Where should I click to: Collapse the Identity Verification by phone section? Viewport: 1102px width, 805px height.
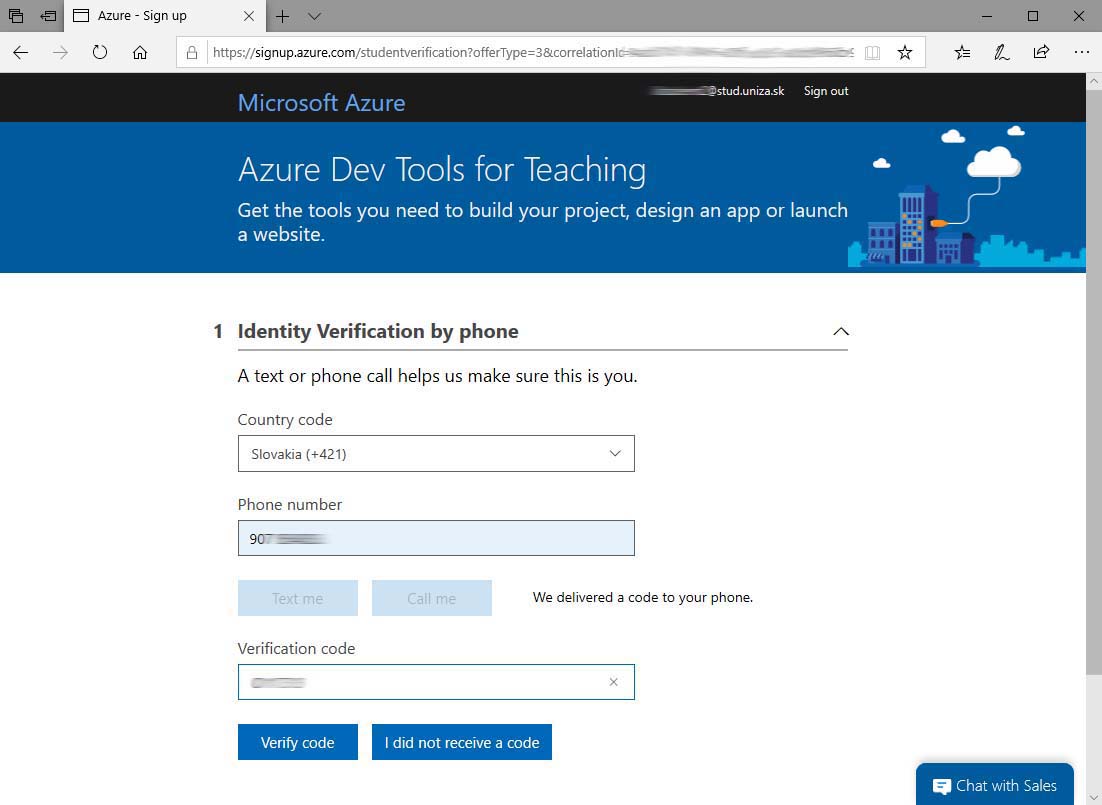coord(841,331)
